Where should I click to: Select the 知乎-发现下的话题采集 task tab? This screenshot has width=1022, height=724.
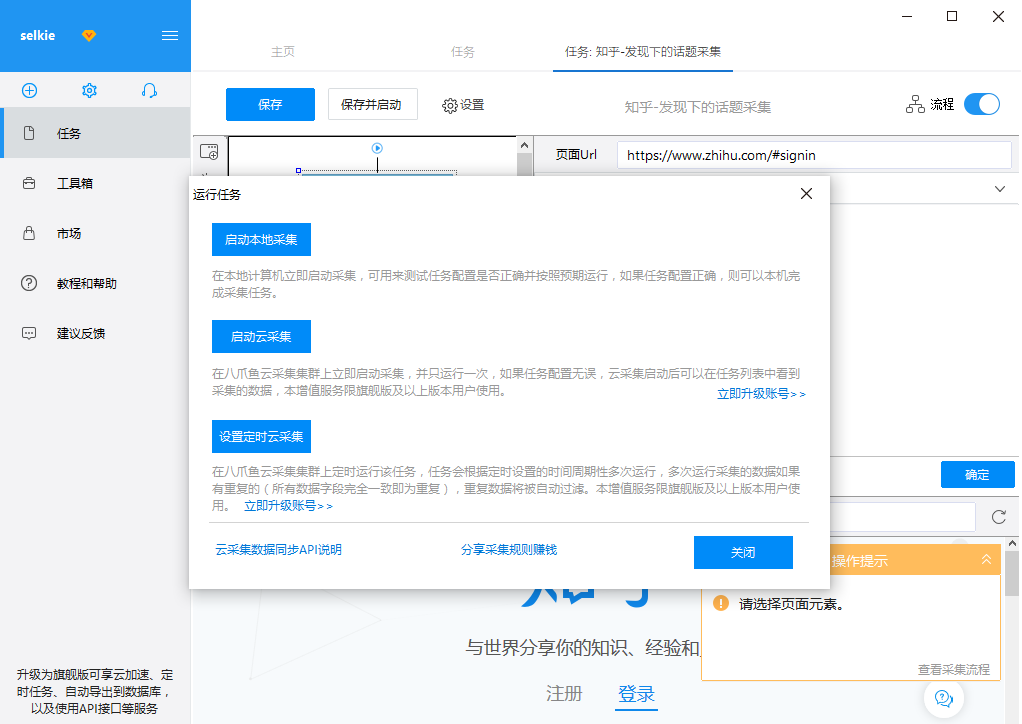pyautogui.click(x=643, y=51)
